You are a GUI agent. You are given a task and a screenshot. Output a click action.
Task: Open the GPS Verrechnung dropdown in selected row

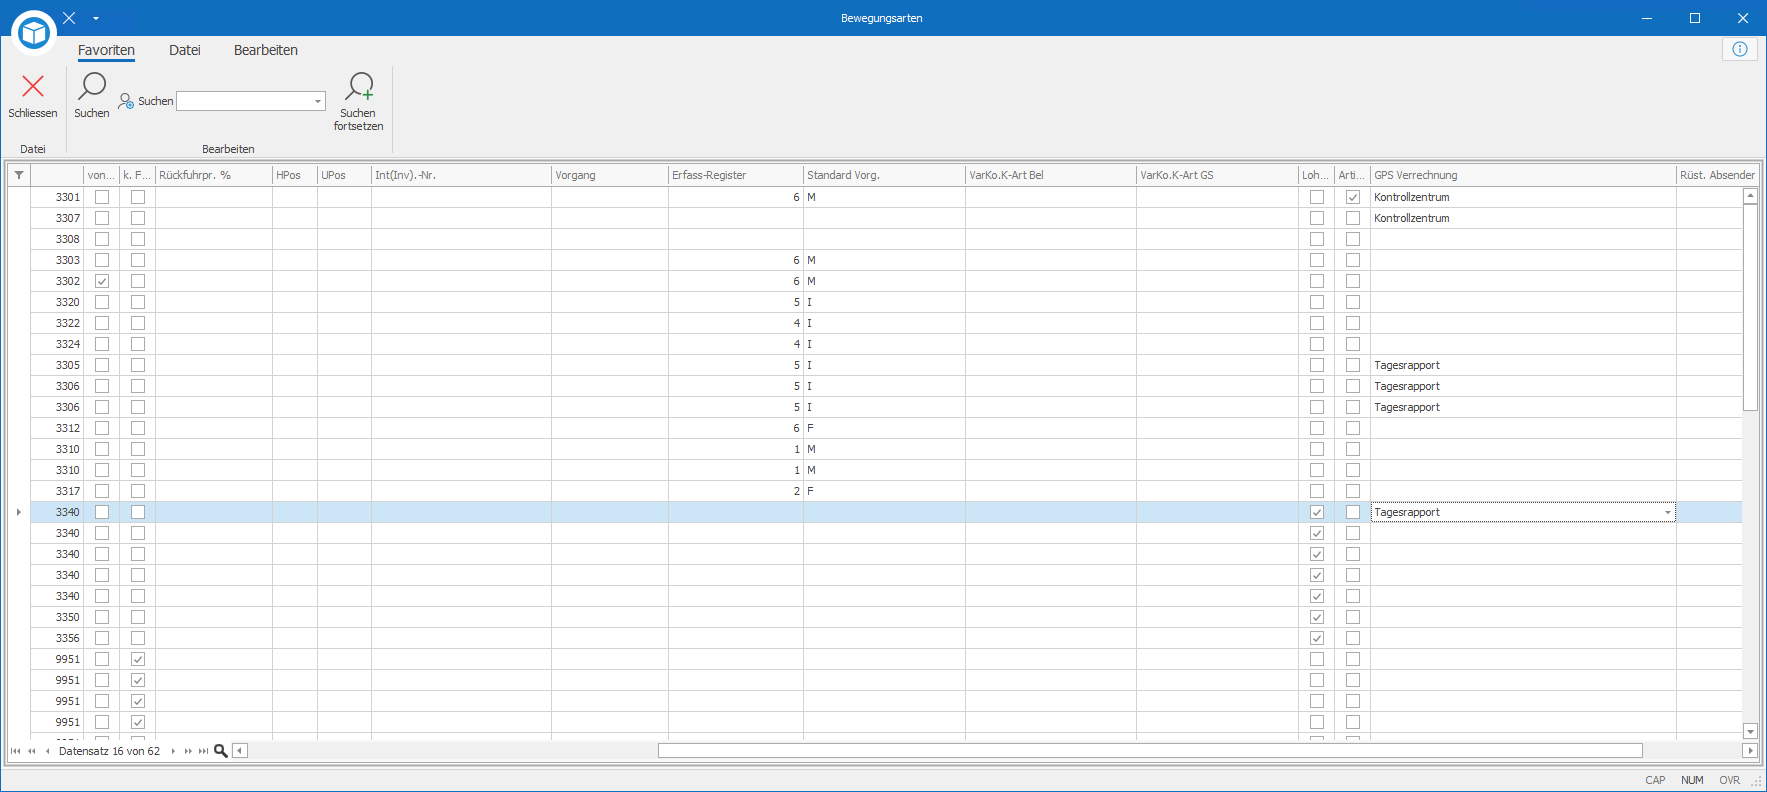(x=1667, y=512)
